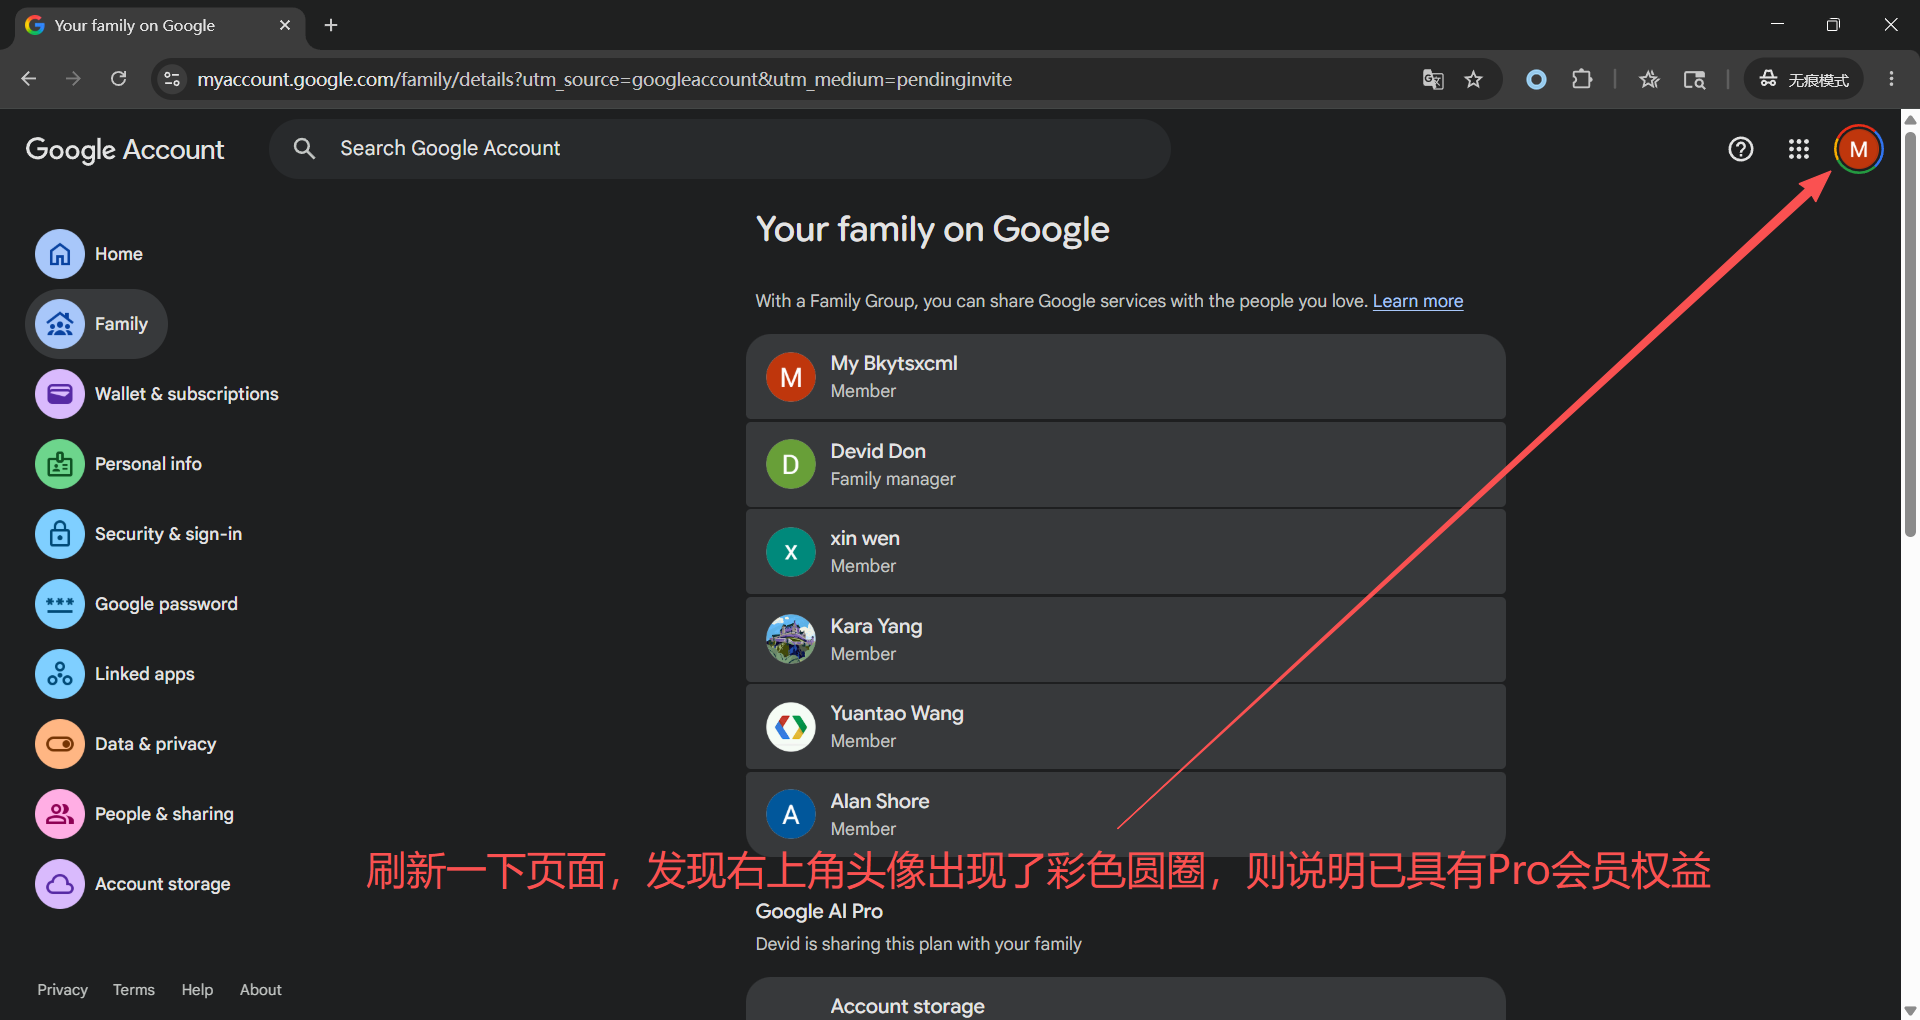Open xin wen member row

click(1126, 552)
